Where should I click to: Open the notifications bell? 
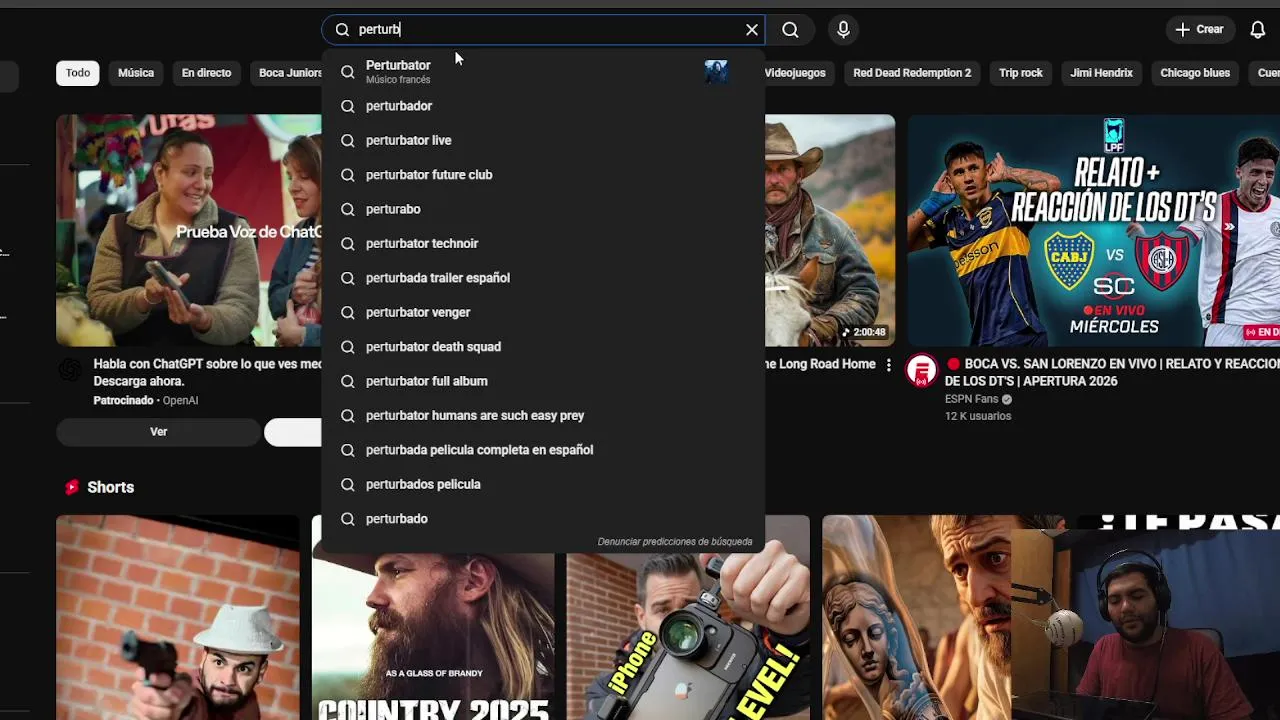tap(1258, 30)
